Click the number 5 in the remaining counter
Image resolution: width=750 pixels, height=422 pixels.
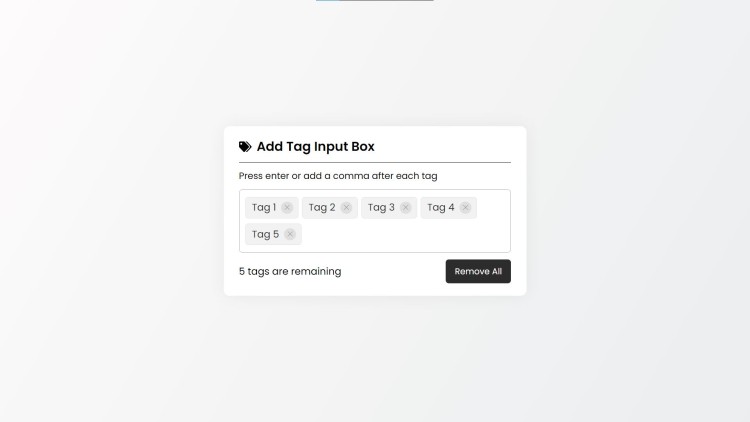pyautogui.click(x=242, y=271)
